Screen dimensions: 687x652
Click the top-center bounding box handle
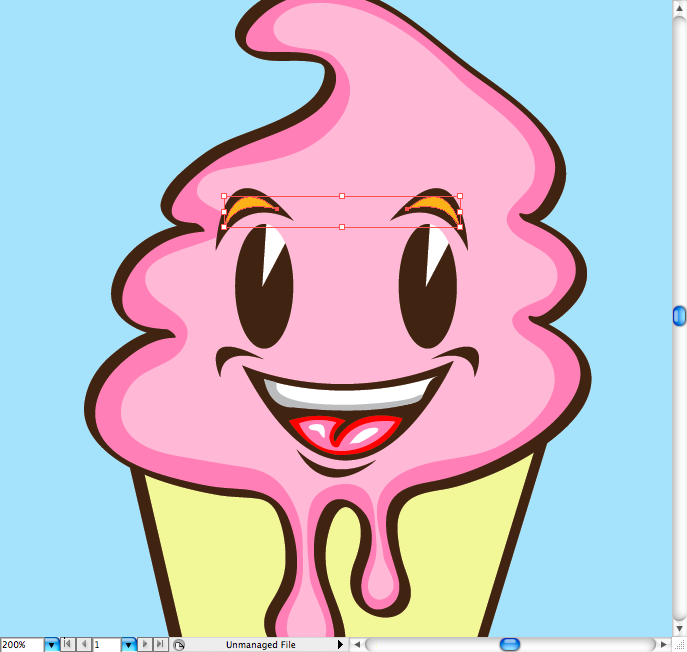click(x=342, y=196)
